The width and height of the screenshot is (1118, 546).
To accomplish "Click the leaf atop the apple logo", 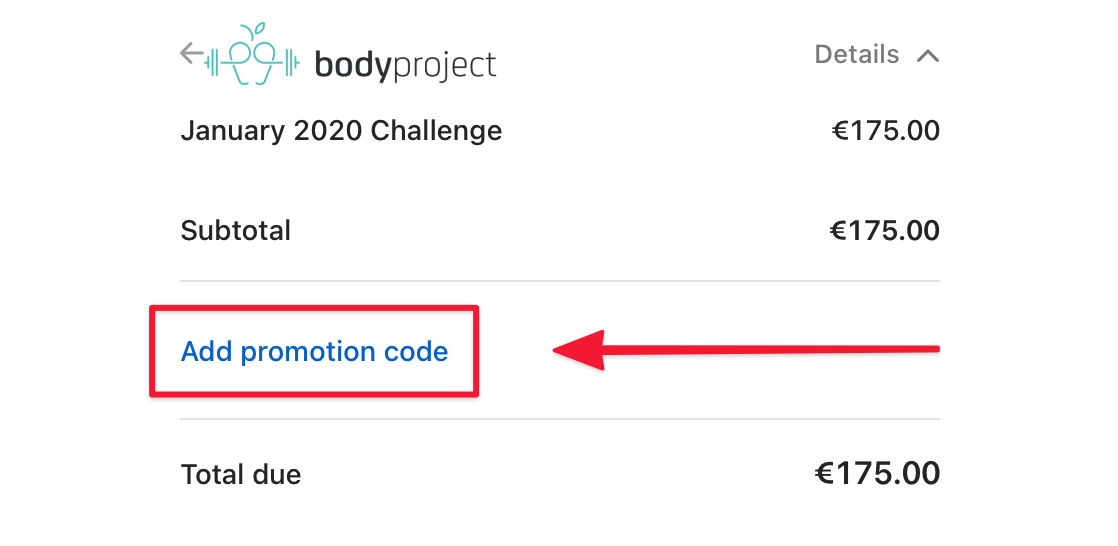I will coord(260,28).
